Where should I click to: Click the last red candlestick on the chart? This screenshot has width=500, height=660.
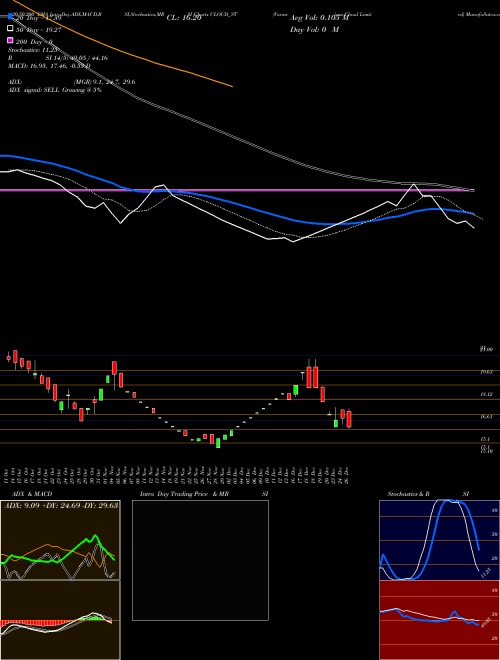click(349, 419)
